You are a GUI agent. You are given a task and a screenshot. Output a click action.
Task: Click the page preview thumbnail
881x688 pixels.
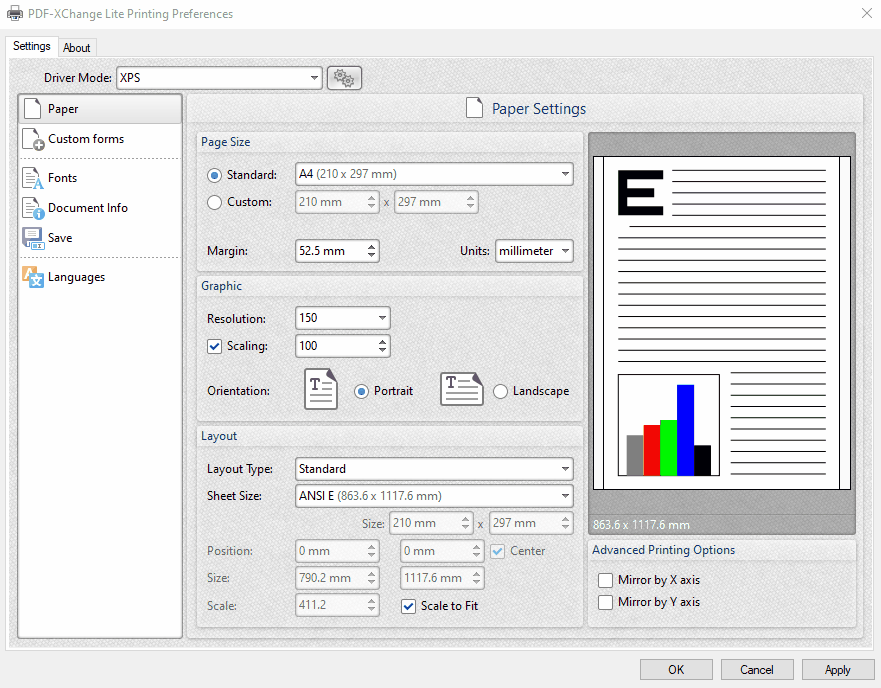tap(722, 320)
